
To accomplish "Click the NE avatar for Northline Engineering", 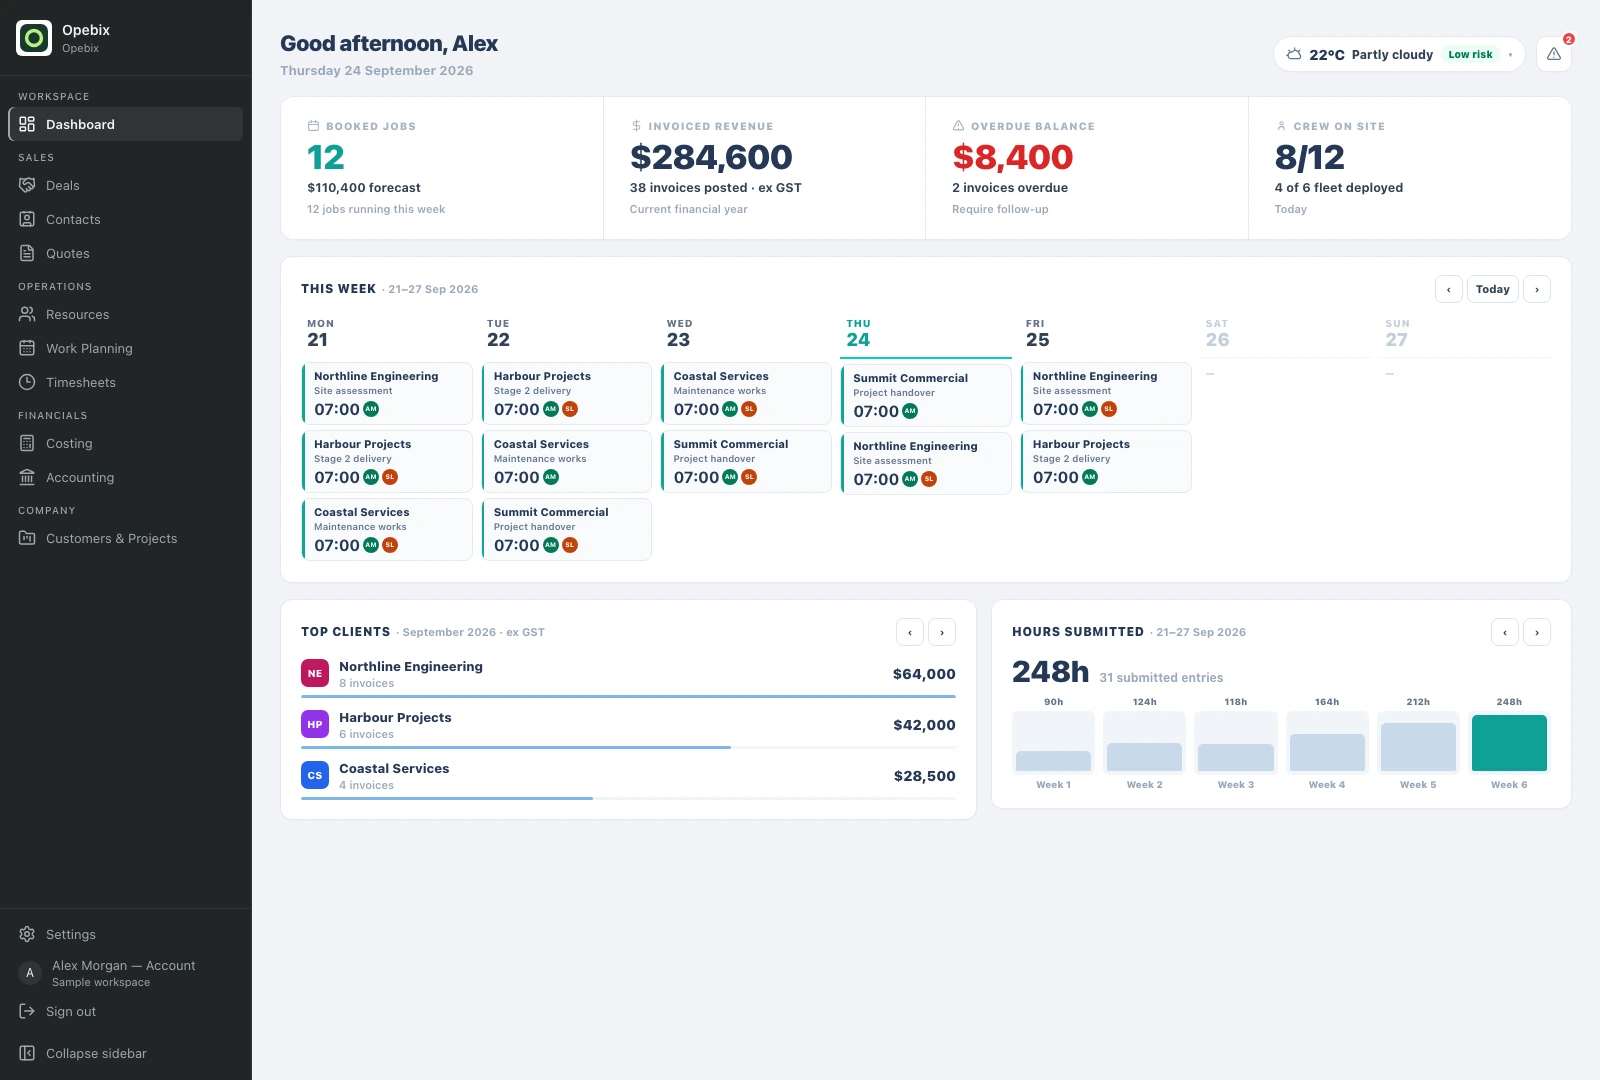I will [315, 673].
